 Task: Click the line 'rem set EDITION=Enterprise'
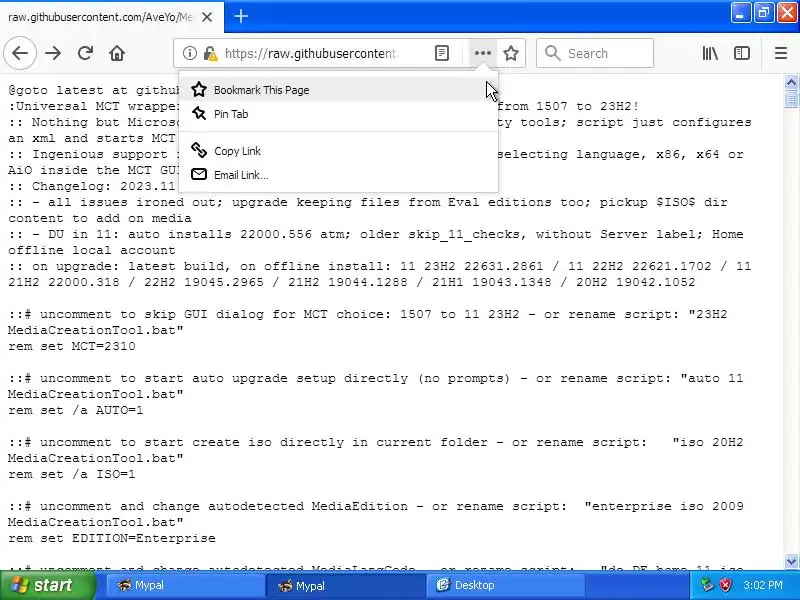(x=112, y=538)
